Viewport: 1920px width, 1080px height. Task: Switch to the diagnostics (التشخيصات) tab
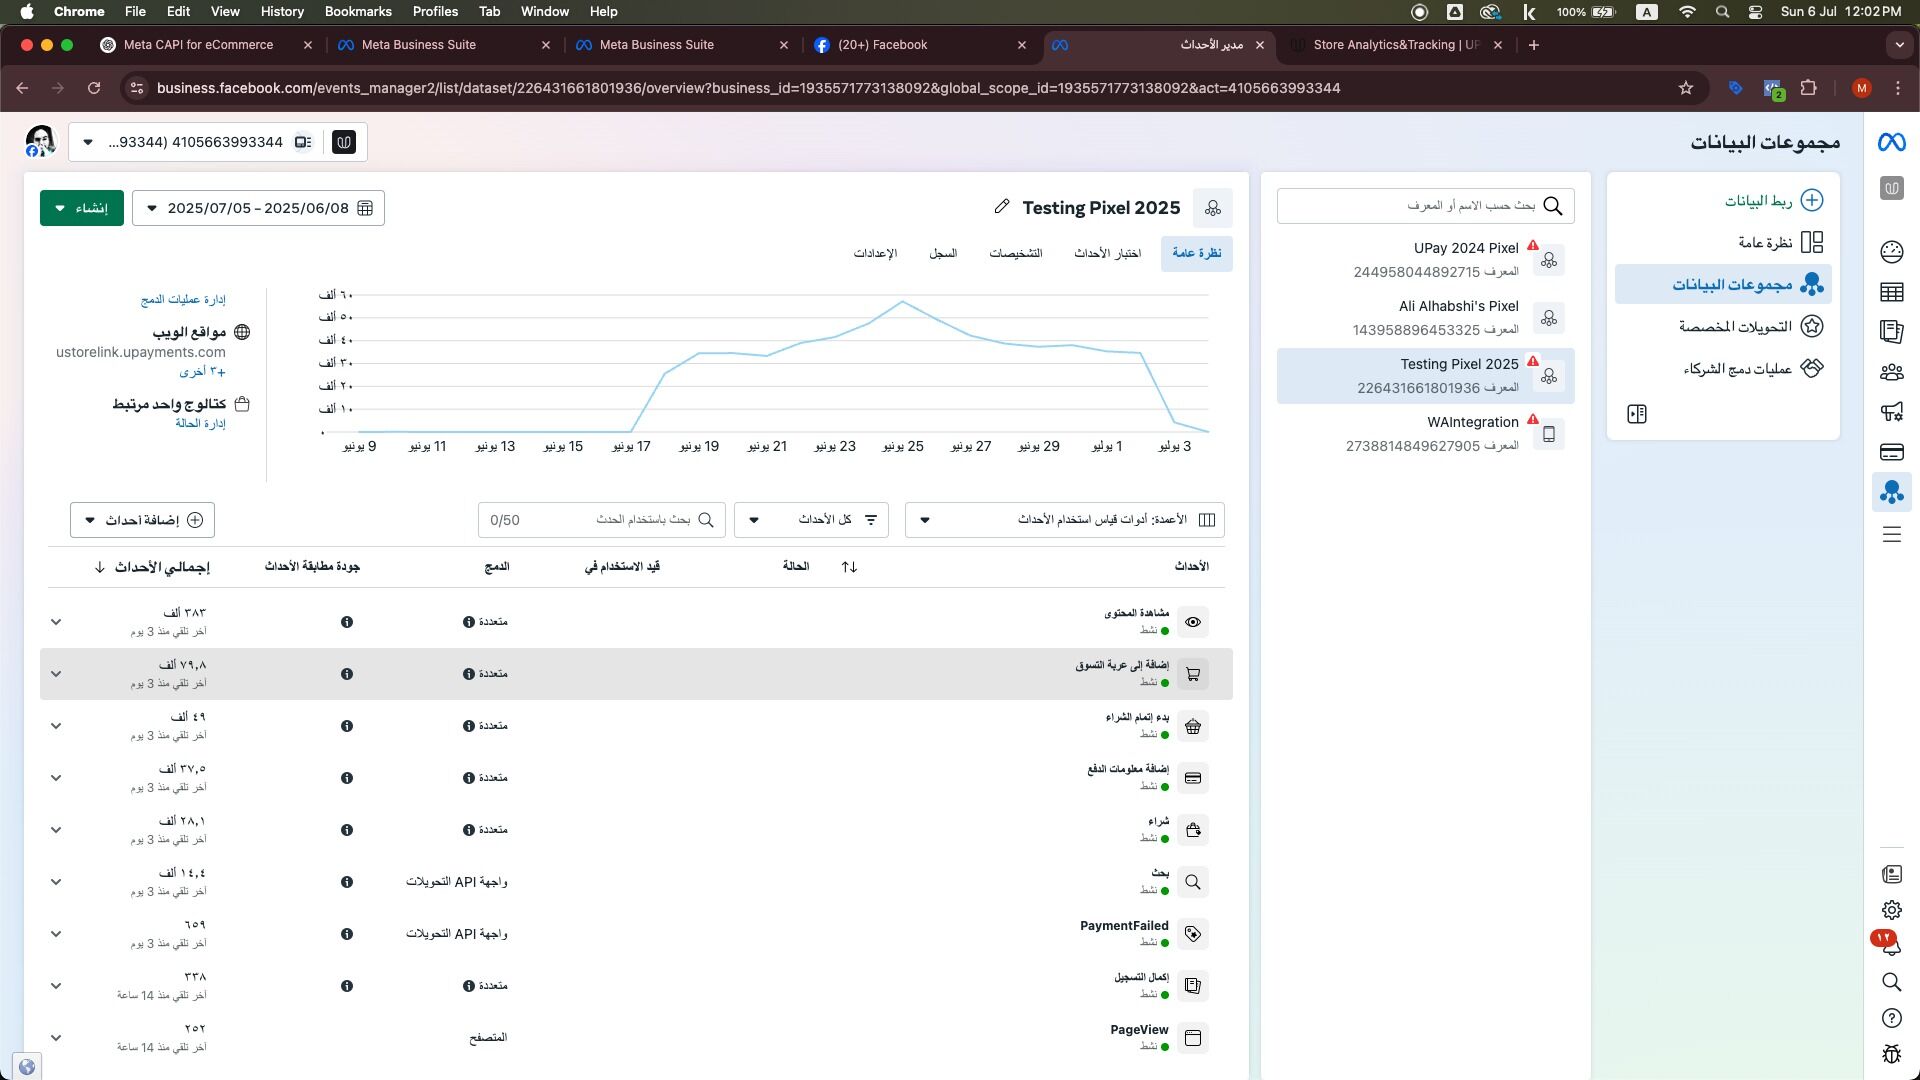(x=1015, y=254)
